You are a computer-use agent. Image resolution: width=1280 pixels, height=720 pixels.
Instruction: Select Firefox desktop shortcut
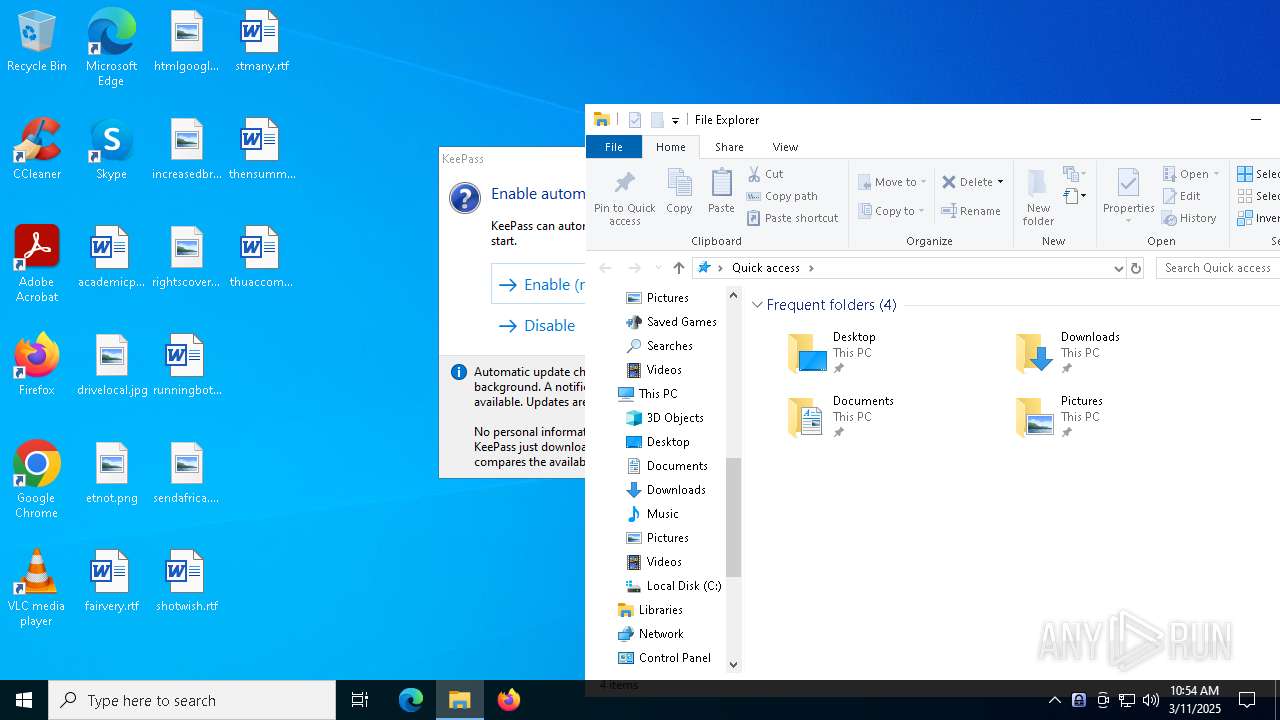37,366
